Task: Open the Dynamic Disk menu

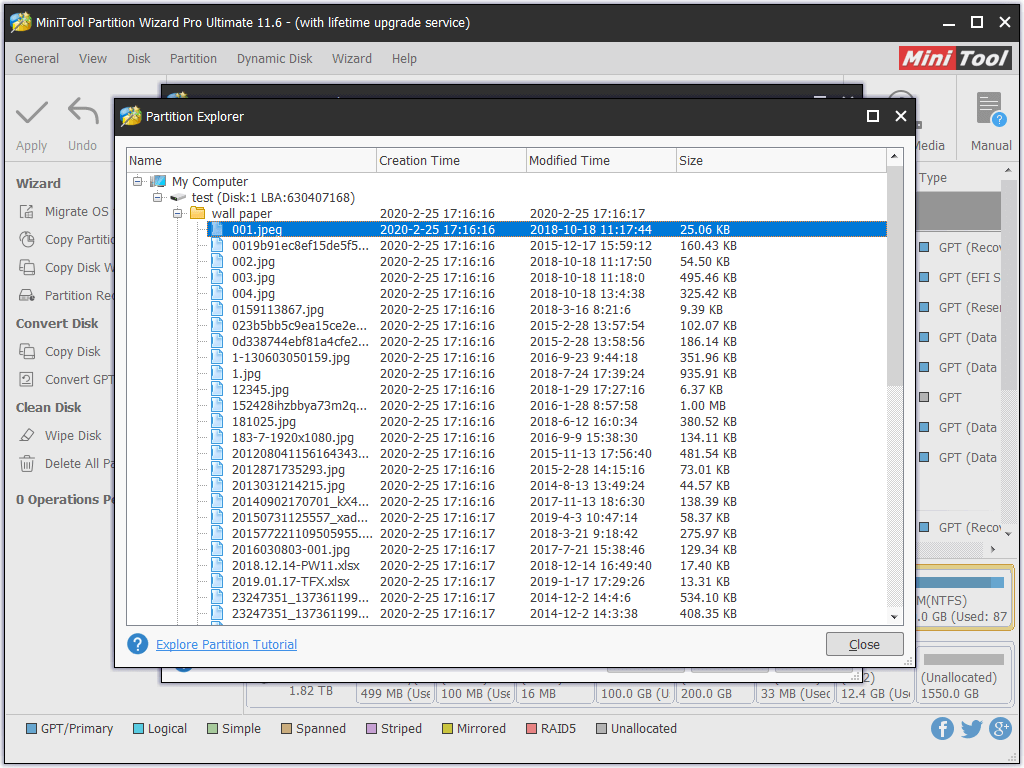Action: (274, 59)
